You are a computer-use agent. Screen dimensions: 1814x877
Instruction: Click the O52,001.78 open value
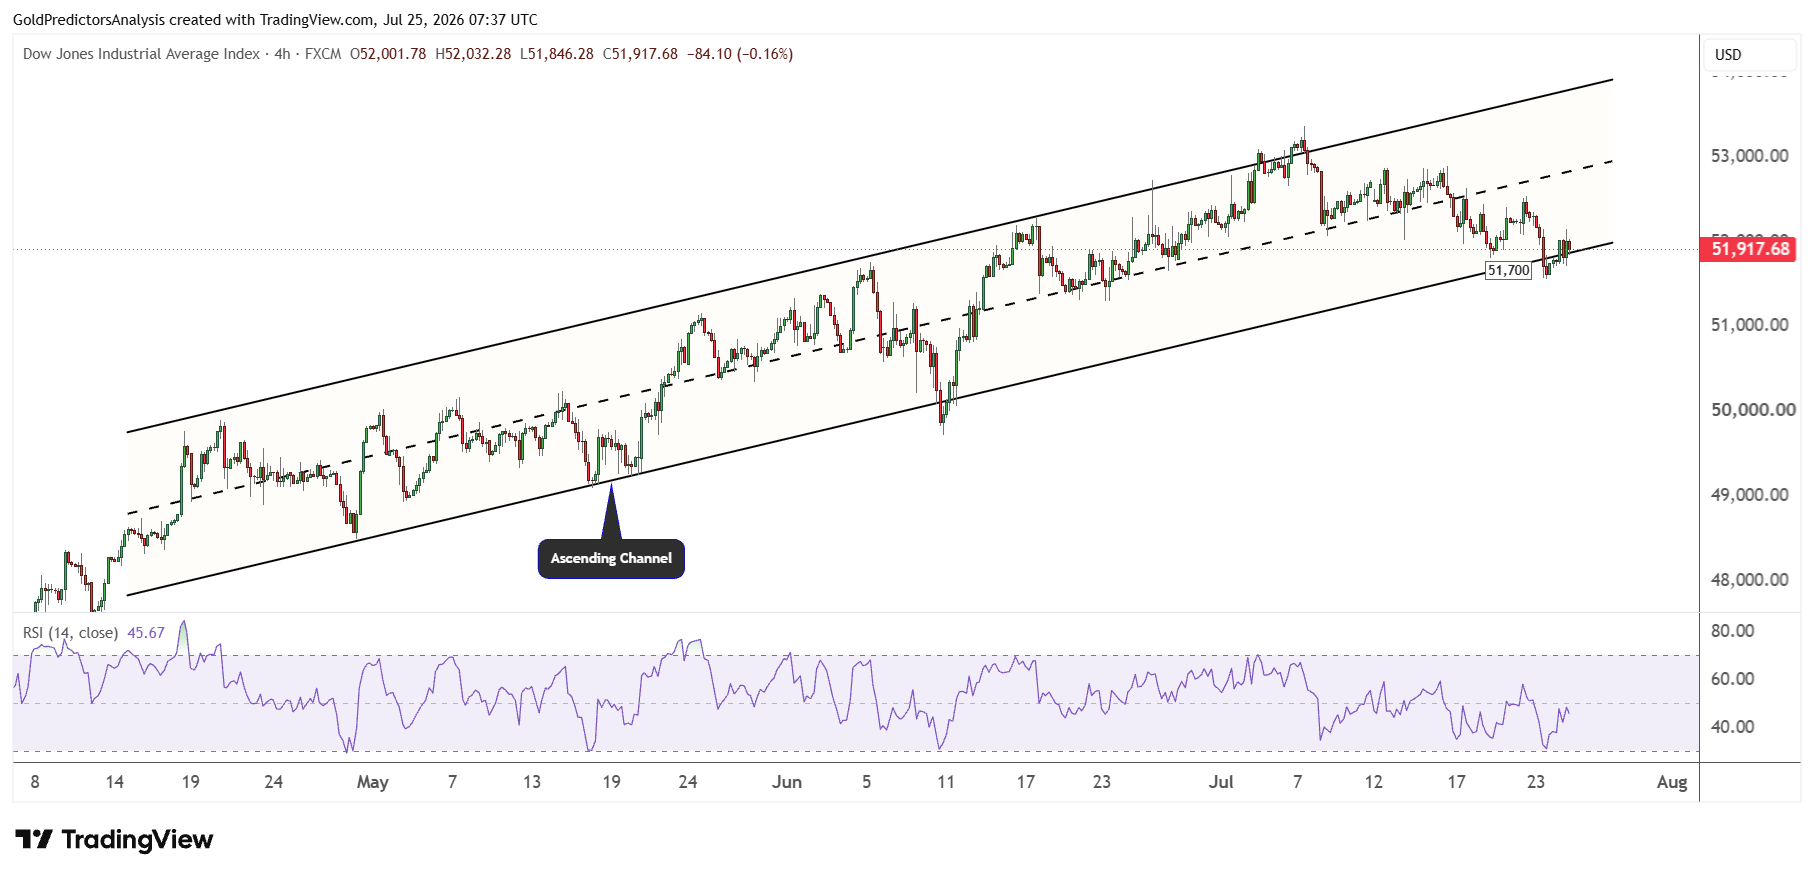click(388, 54)
